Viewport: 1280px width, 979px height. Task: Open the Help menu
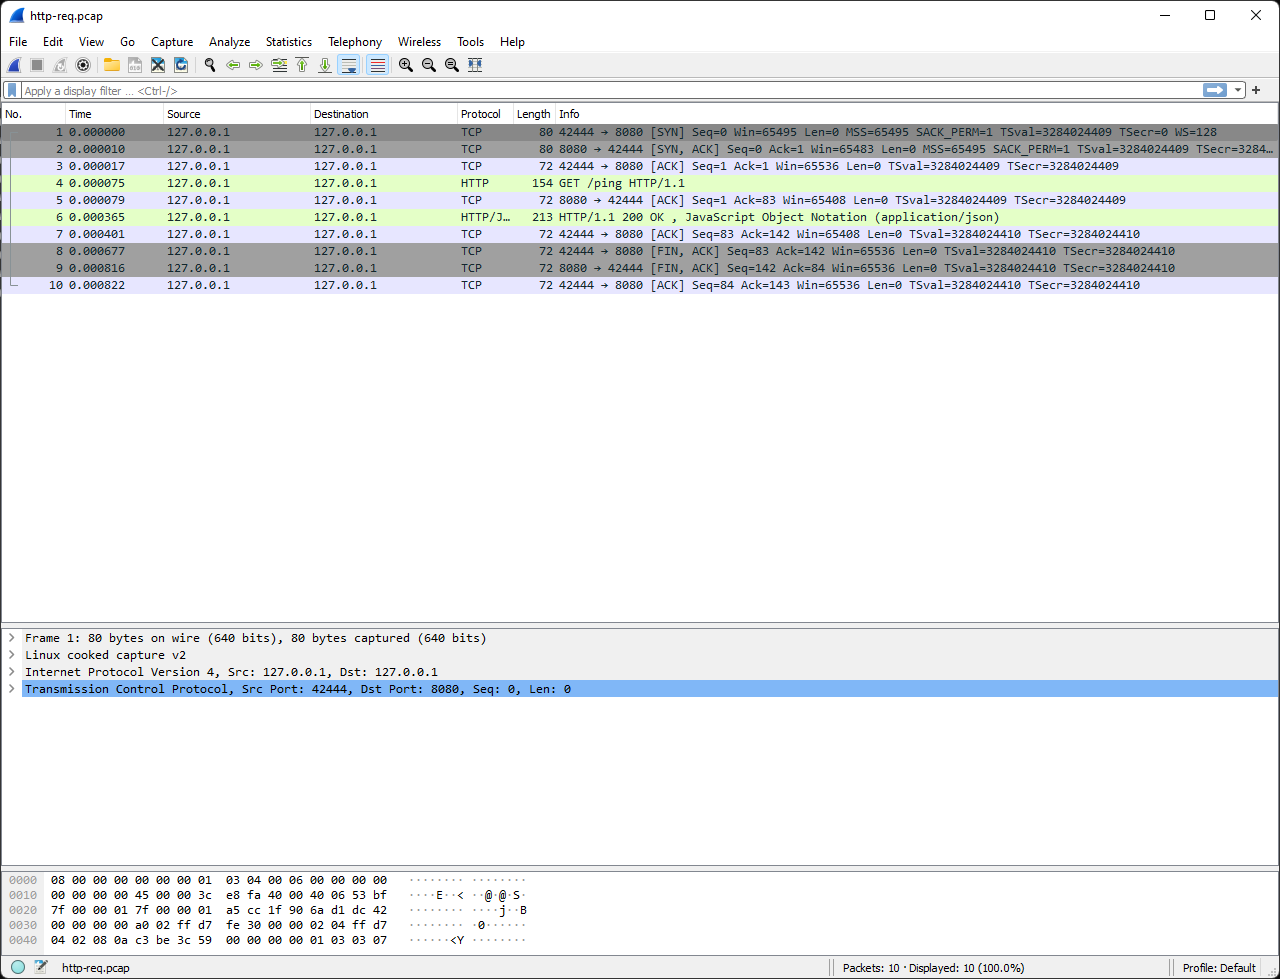(512, 42)
